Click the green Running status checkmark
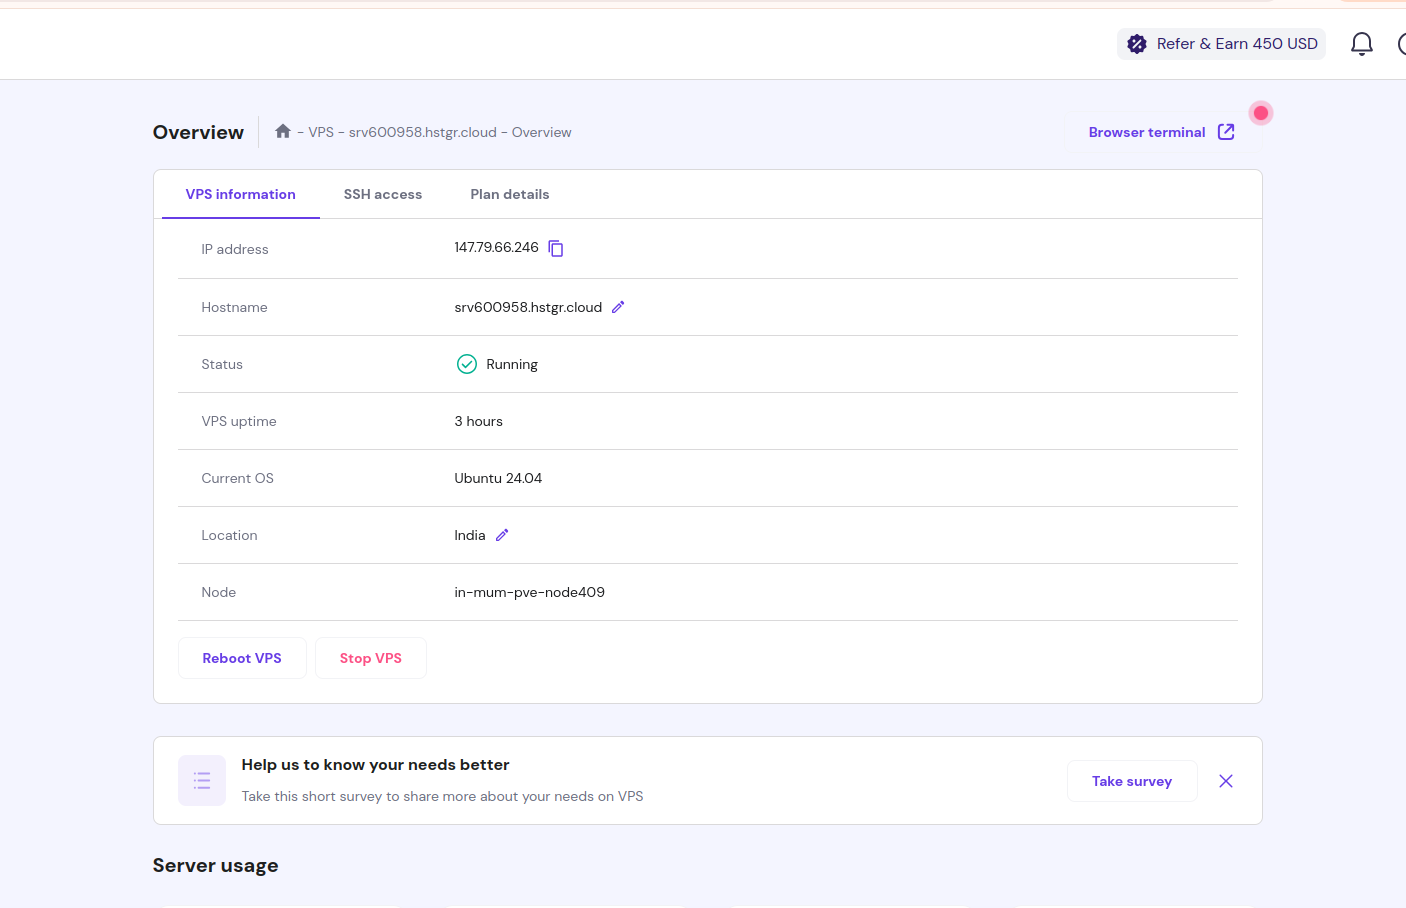 pos(467,364)
